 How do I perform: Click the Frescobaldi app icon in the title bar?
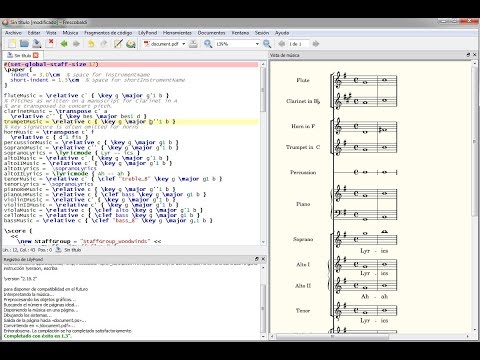5,22
